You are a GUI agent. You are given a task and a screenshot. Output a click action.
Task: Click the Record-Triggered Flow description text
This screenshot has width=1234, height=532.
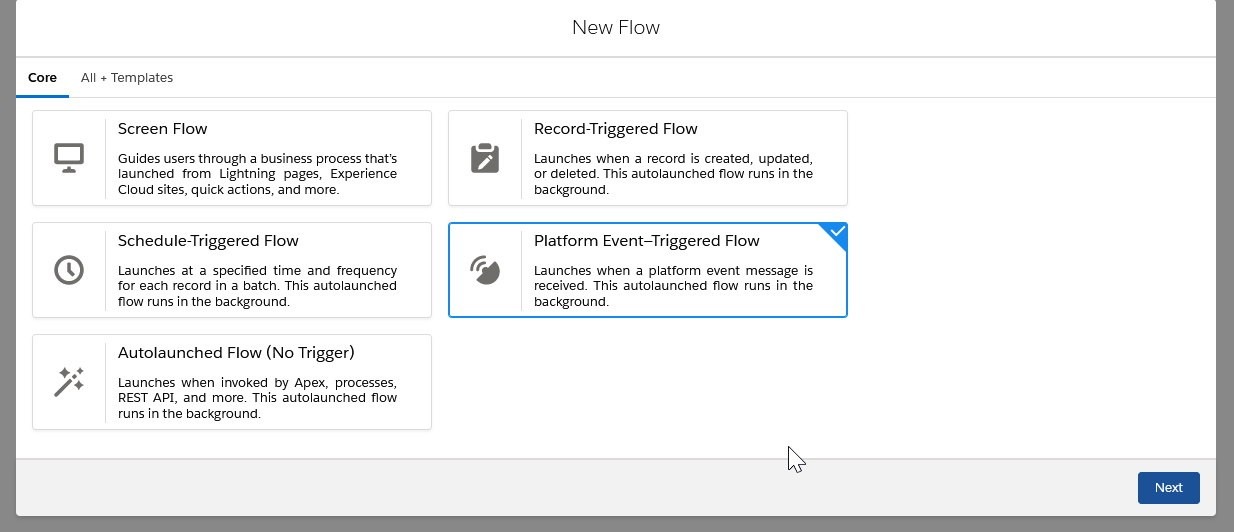coord(673,174)
